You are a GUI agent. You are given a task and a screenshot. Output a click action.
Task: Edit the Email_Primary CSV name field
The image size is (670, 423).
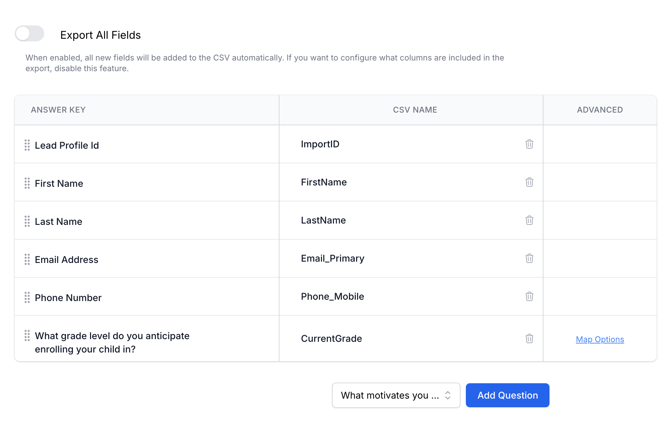click(x=400, y=258)
